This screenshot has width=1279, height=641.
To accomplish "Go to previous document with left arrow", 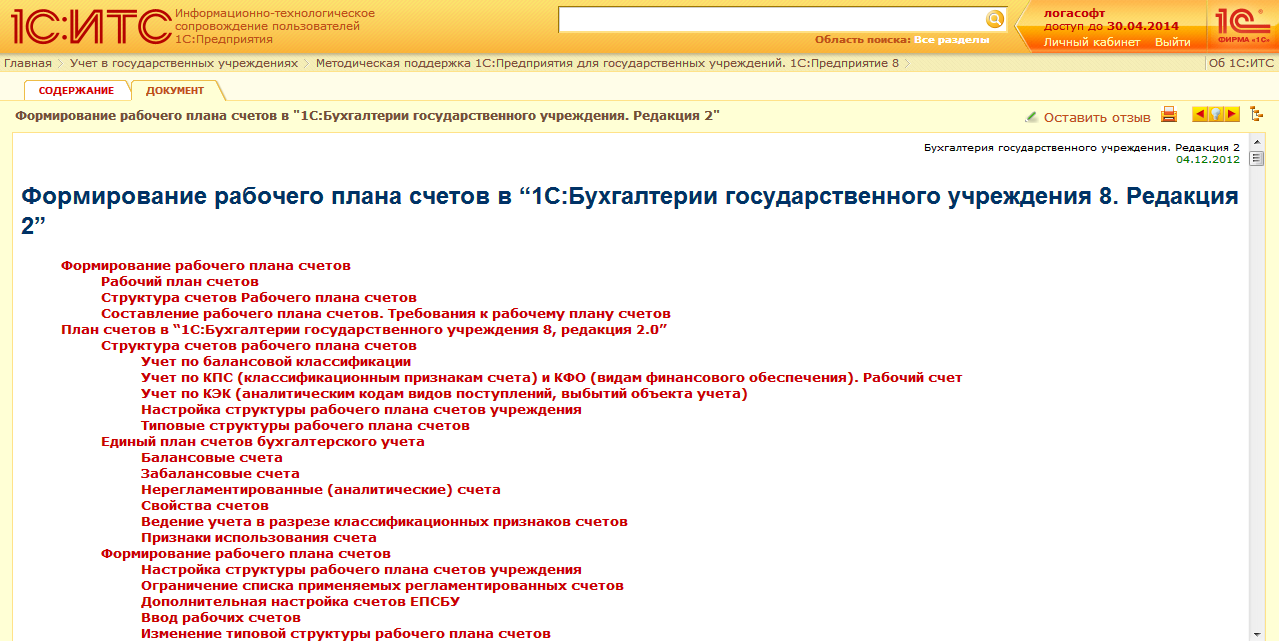I will [x=1200, y=115].
